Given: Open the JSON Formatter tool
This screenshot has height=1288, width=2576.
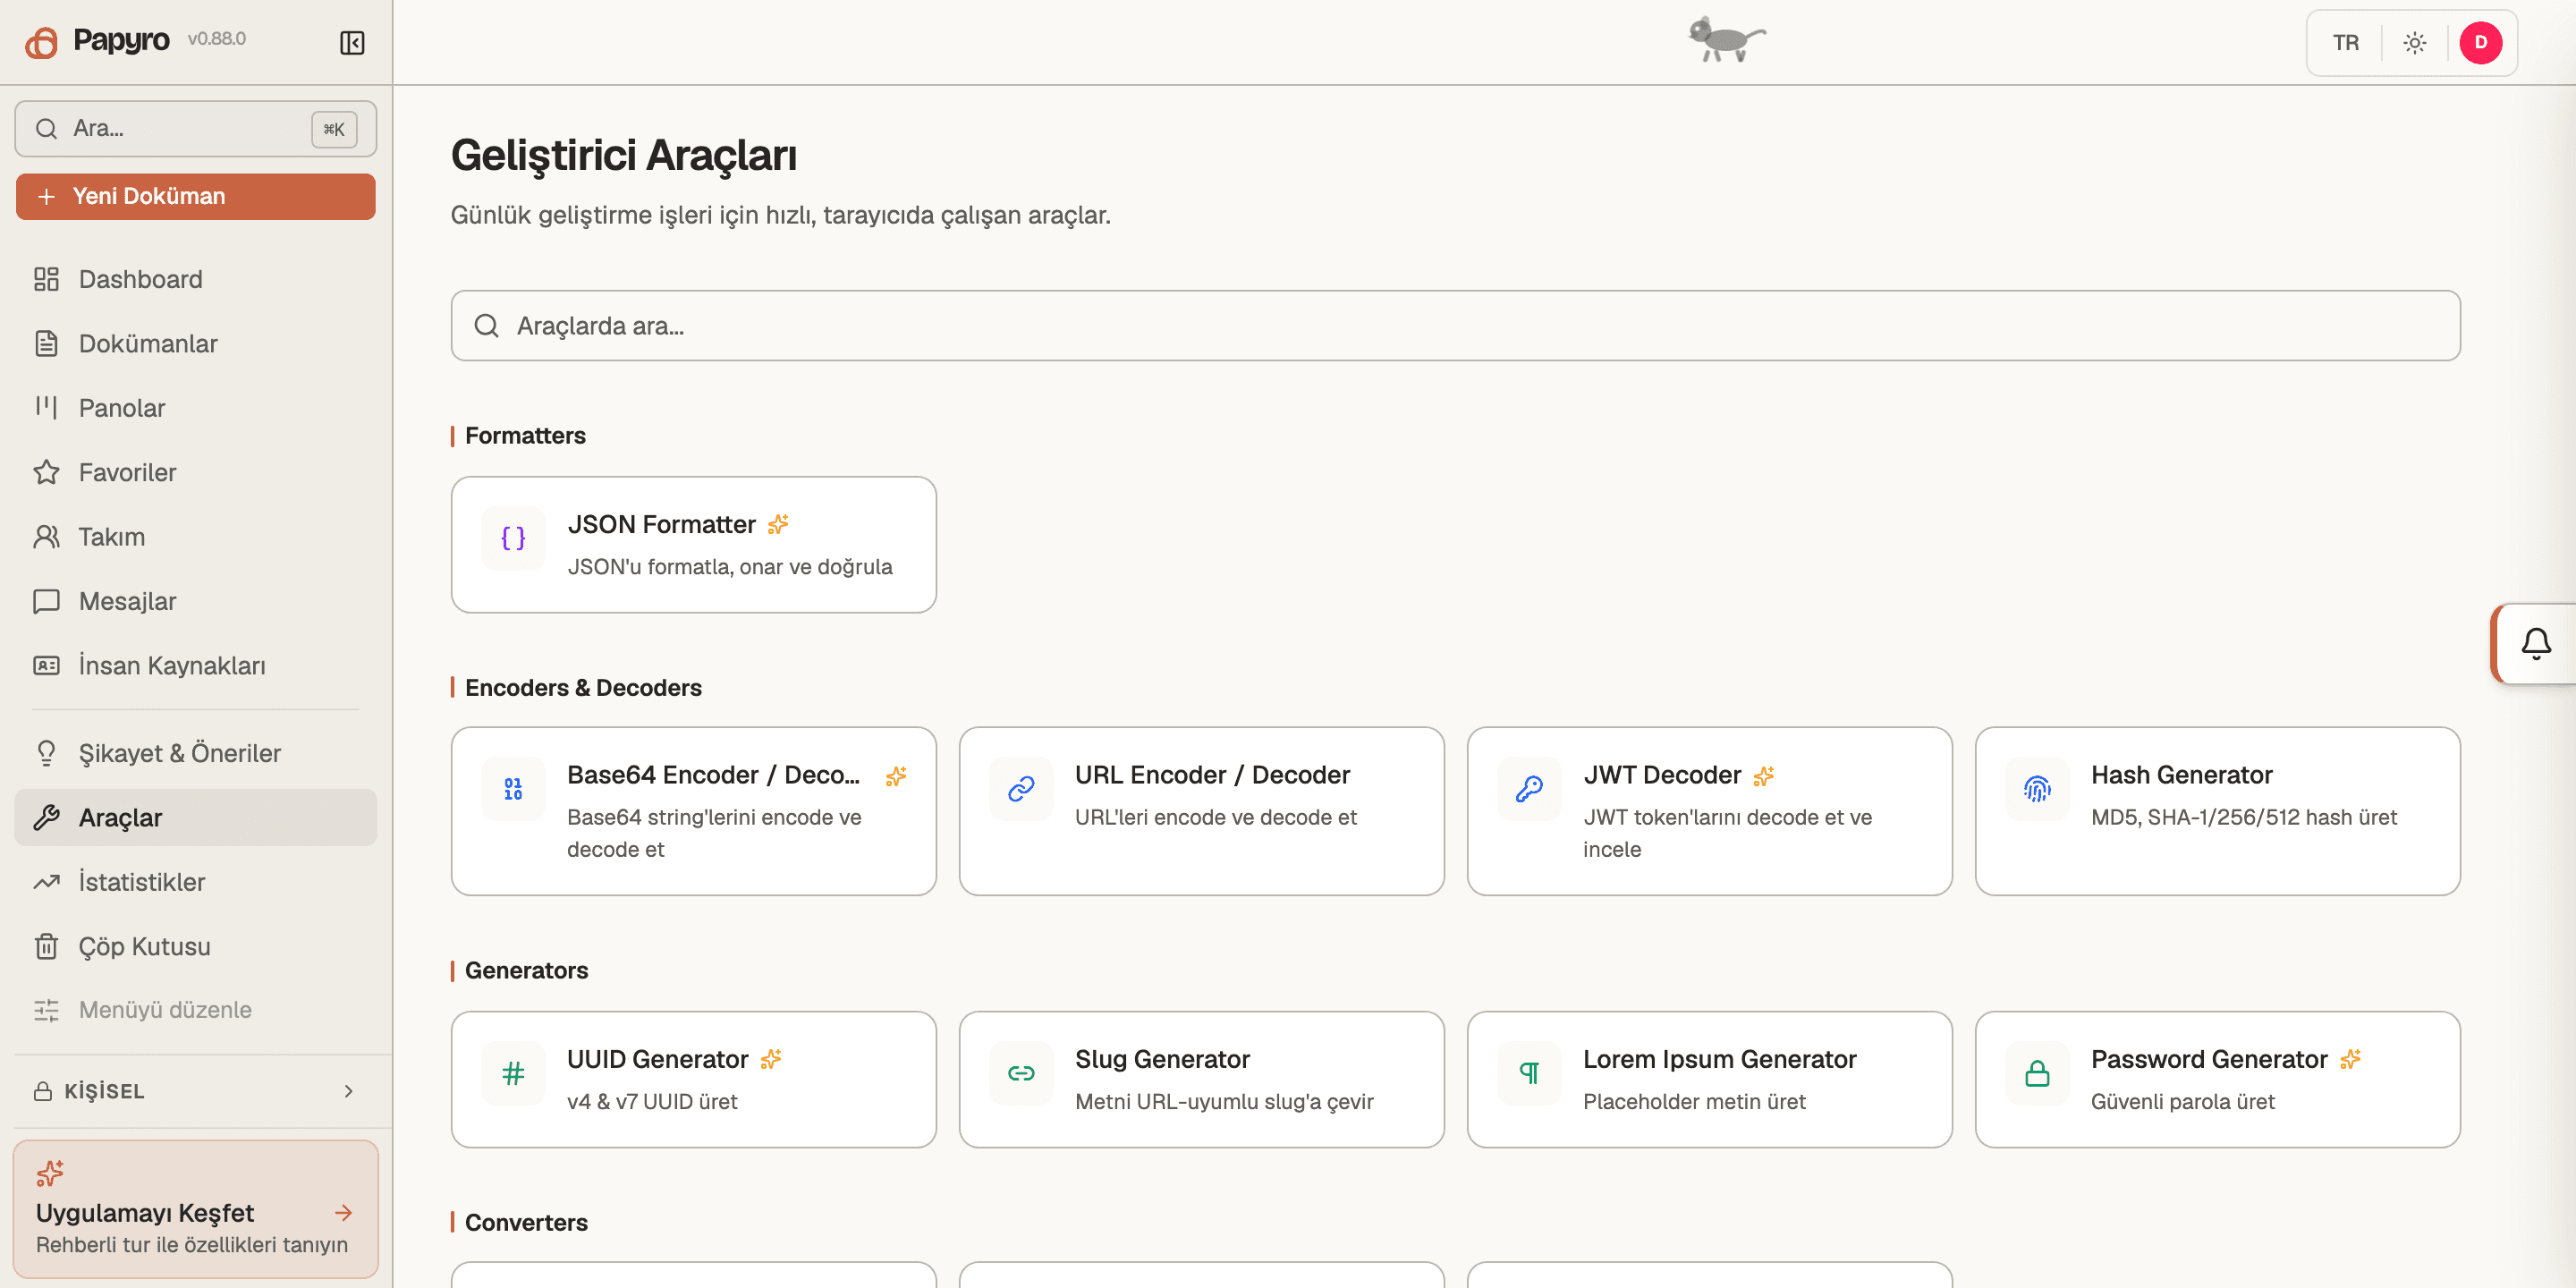Looking at the screenshot, I should 693,545.
